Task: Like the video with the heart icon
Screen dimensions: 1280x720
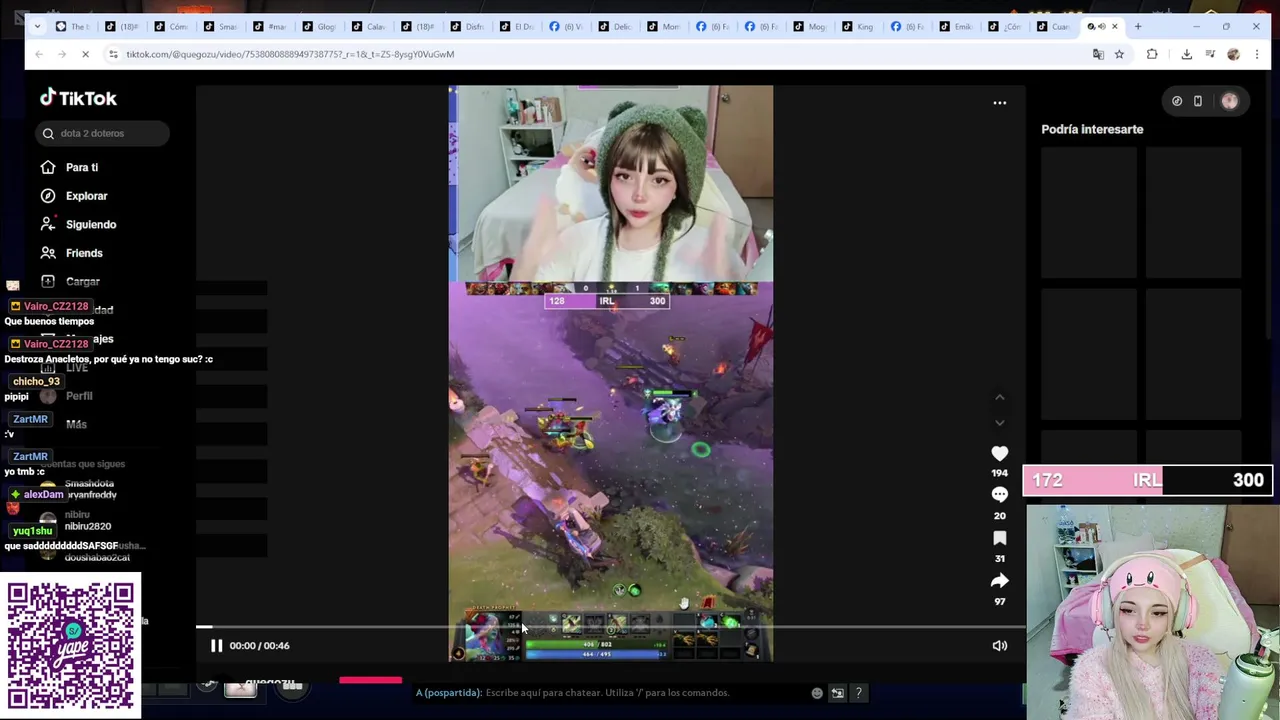Action: (x=999, y=453)
